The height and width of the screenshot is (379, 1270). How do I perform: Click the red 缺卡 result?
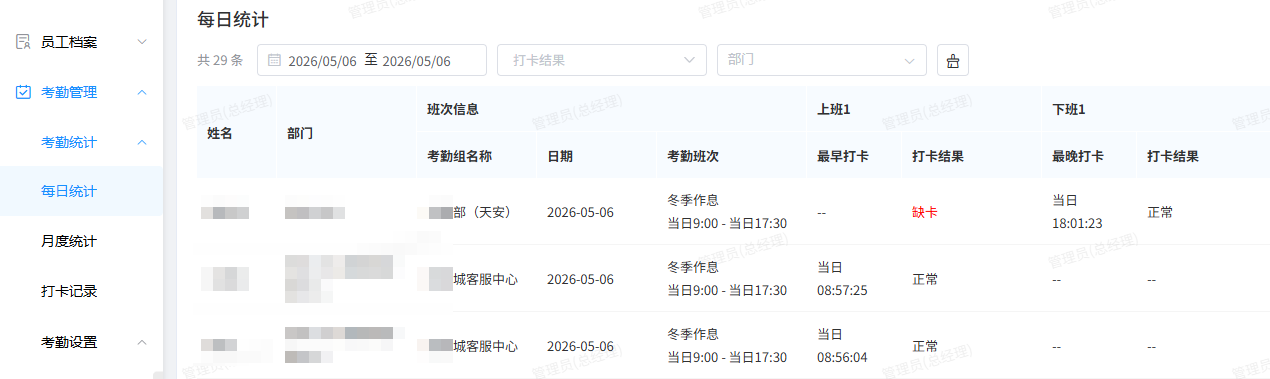pyautogui.click(x=925, y=212)
